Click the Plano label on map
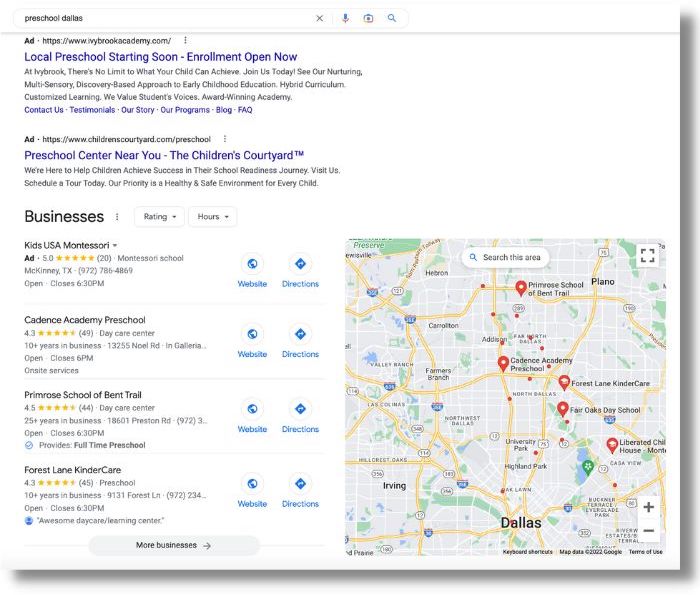Image resolution: width=700 pixels, height=595 pixels. tap(603, 282)
